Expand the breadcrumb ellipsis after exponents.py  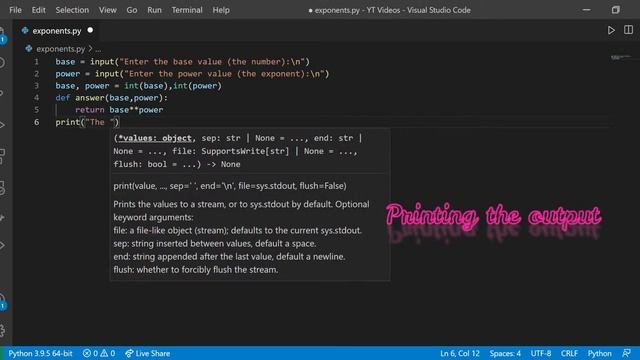(x=98, y=49)
